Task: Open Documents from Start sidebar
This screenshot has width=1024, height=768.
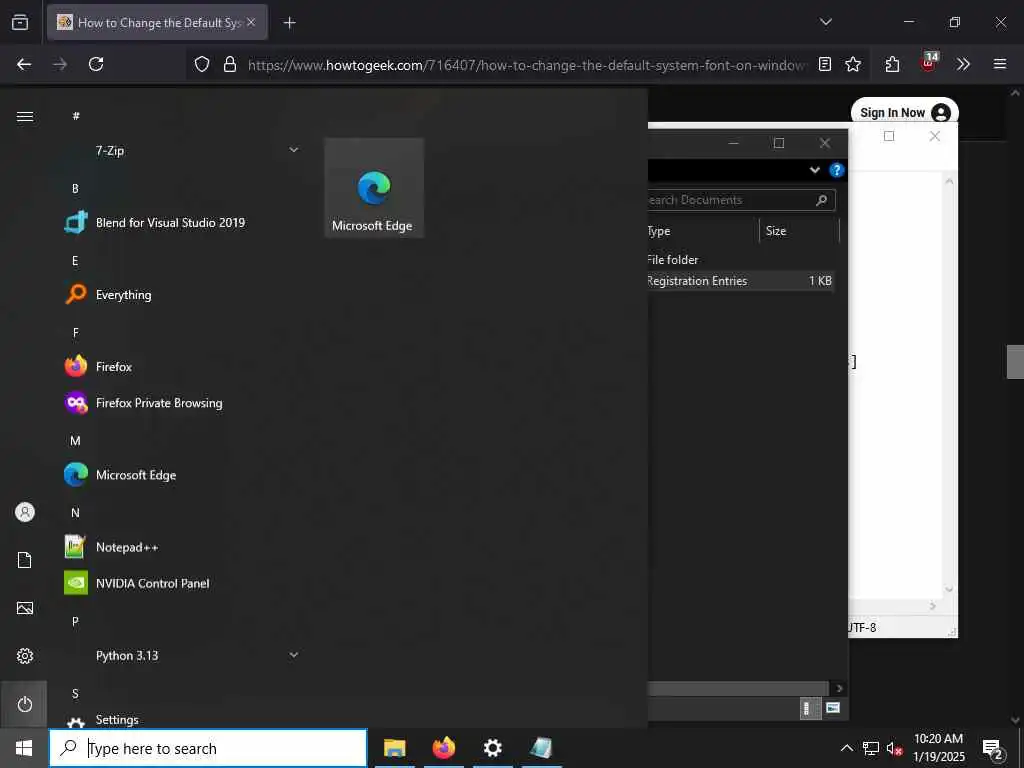Action: coord(25,560)
